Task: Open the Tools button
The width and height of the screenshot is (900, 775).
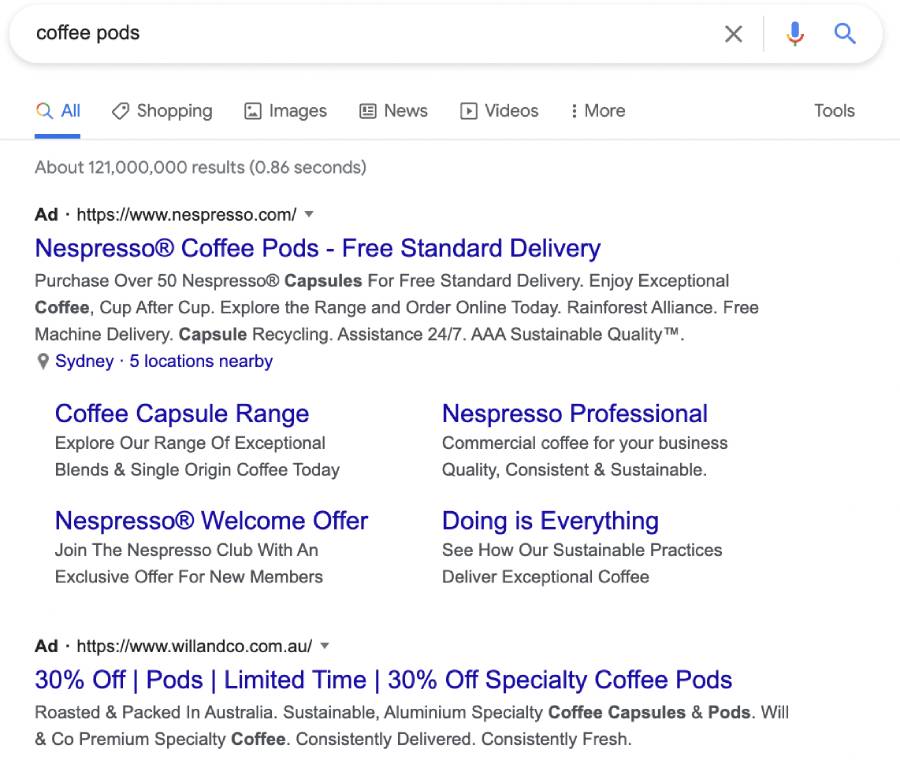Action: (x=834, y=111)
